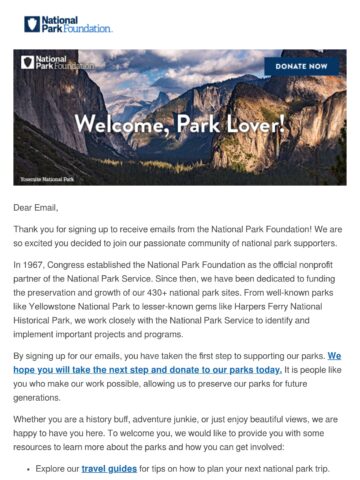Select the 'Welcome, Park Lover!' banner heading
Image resolution: width=360 pixels, height=480 pixels.
(x=180, y=125)
